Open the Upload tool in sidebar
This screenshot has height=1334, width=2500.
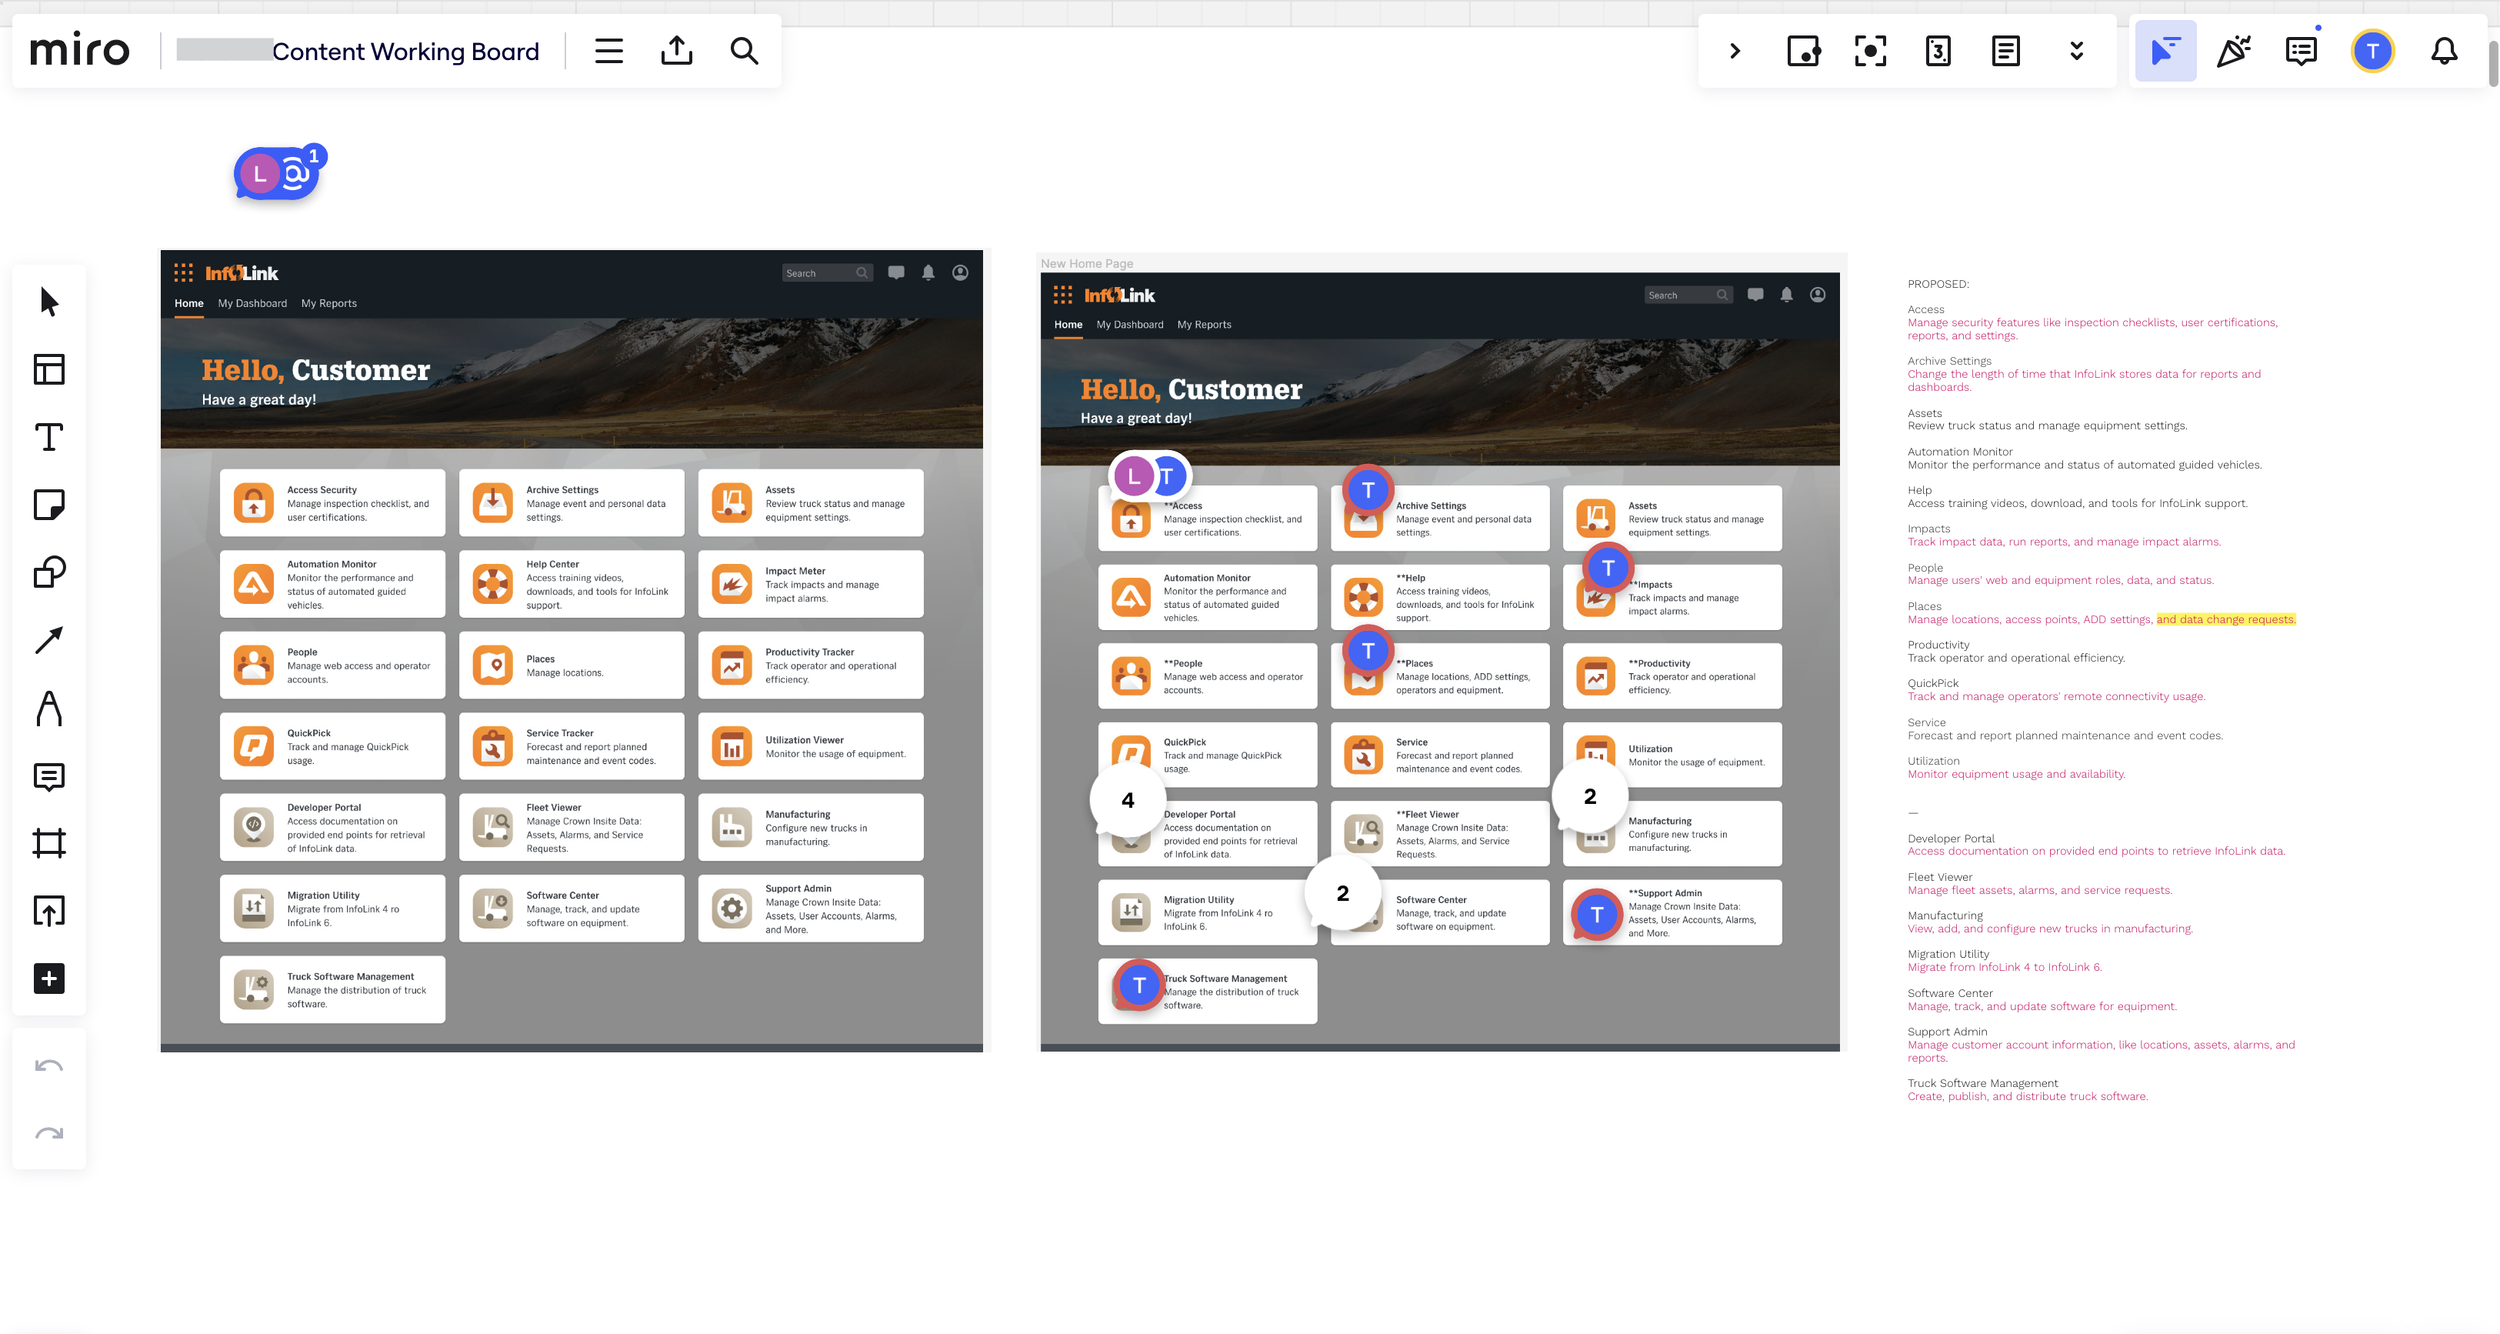(x=49, y=911)
